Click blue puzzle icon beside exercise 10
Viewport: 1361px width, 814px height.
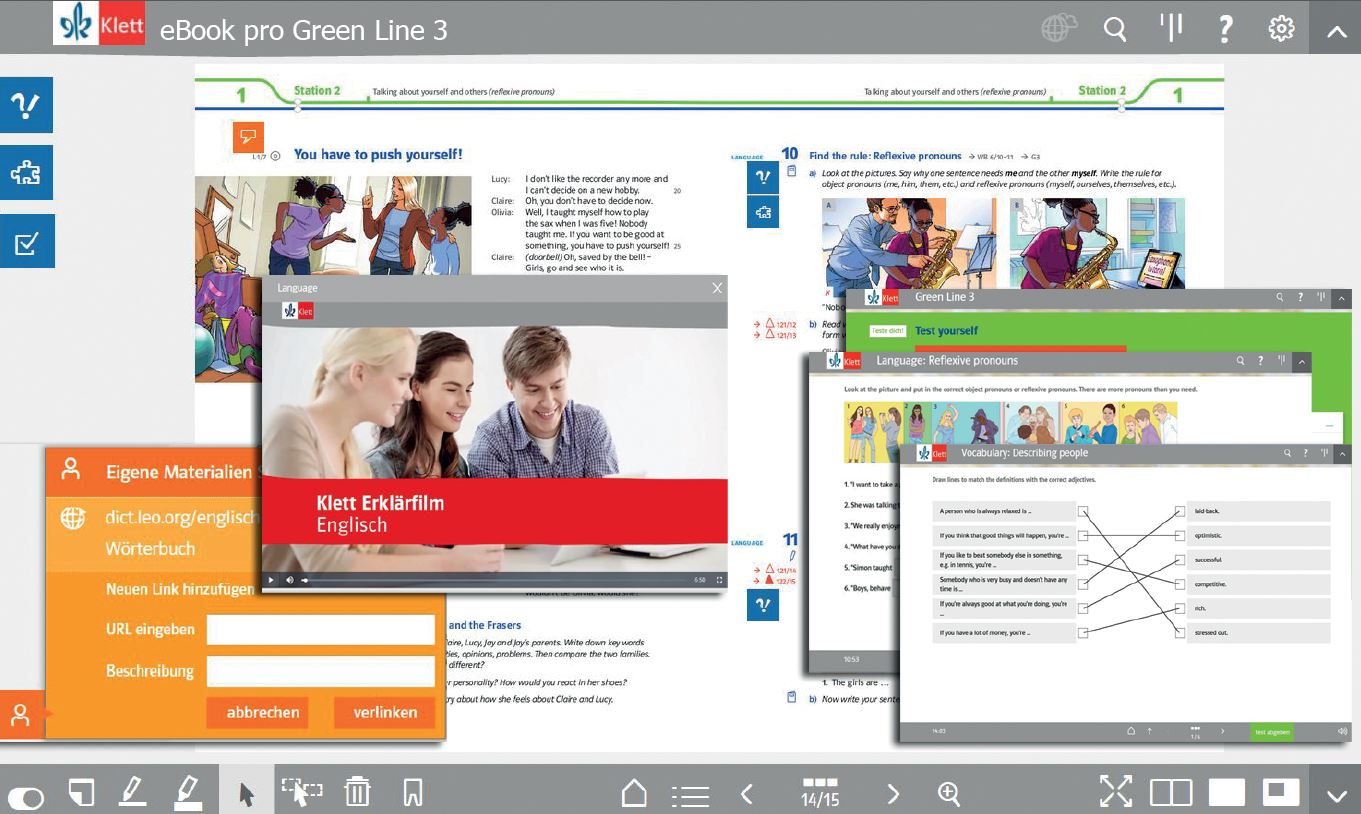[763, 212]
